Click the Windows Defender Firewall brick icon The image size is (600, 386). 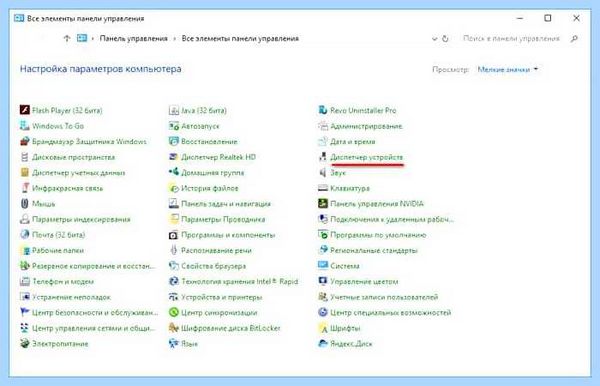[x=24, y=142]
